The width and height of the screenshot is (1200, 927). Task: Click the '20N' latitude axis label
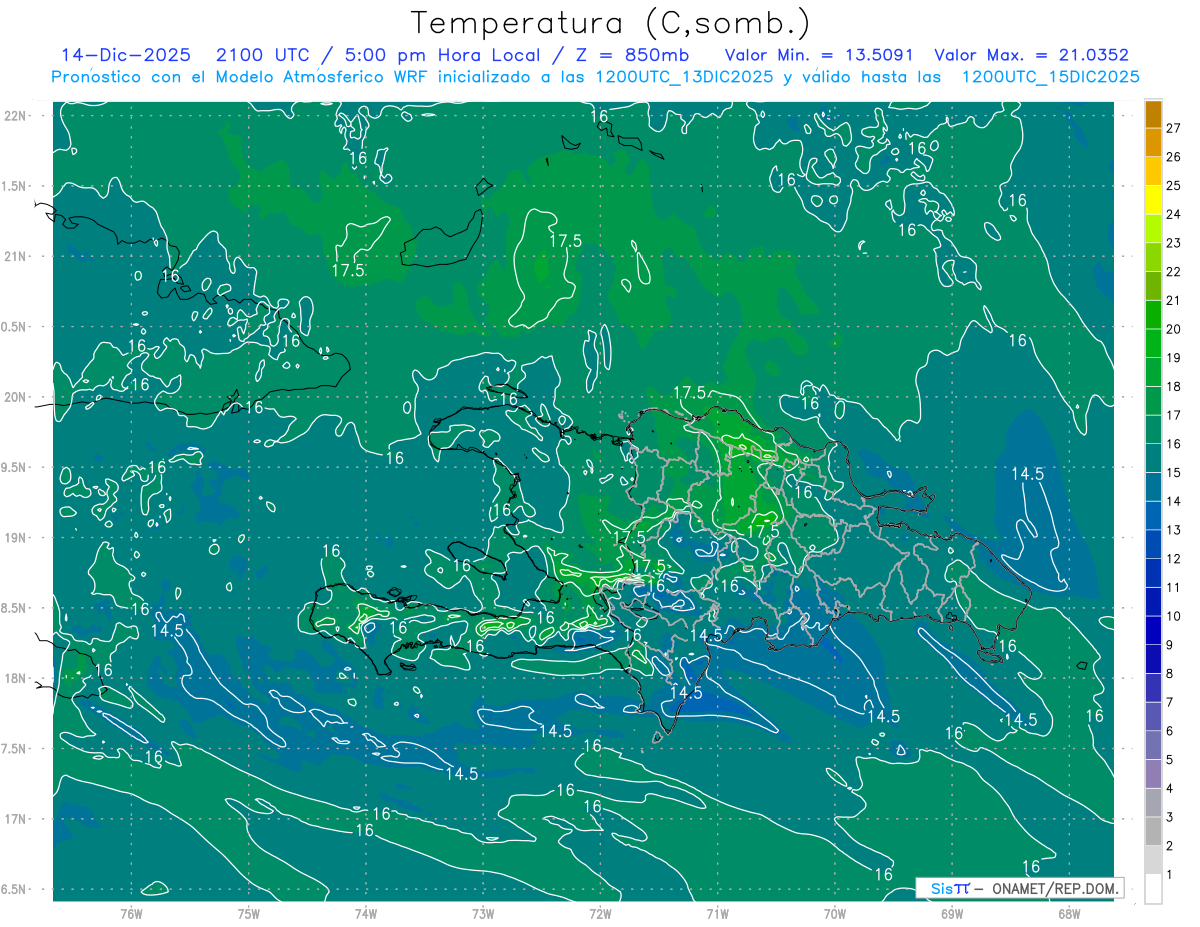click(15, 397)
